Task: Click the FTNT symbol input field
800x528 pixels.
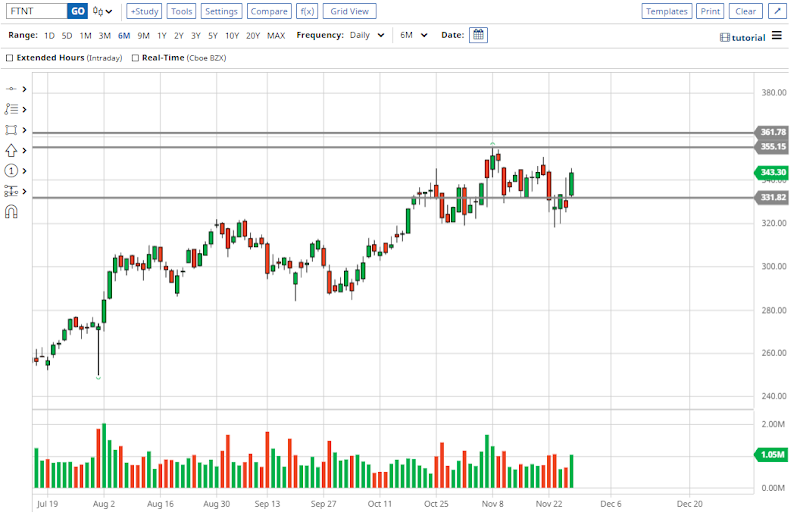Action: pyautogui.click(x=35, y=11)
